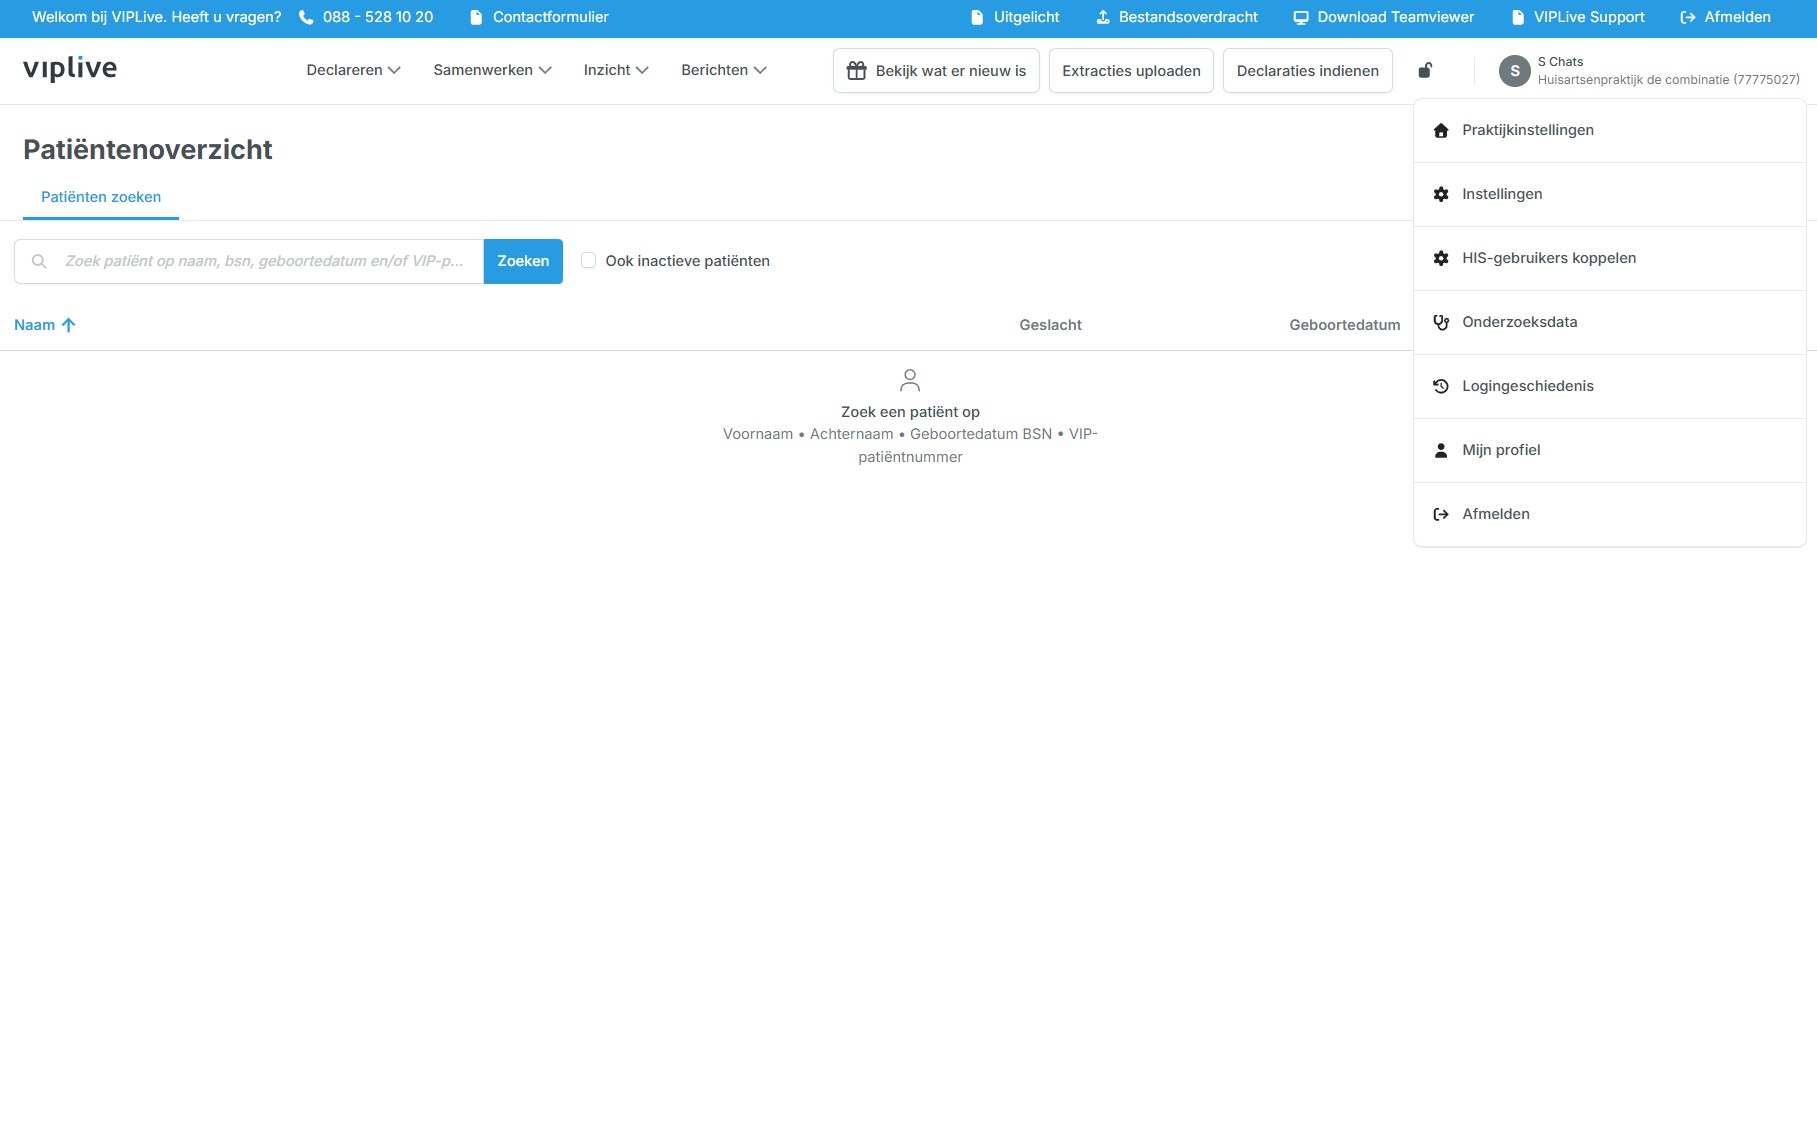Click the person icon beside Mijn profiel
Image resolution: width=1817 pixels, height=1135 pixels.
[x=1441, y=450]
